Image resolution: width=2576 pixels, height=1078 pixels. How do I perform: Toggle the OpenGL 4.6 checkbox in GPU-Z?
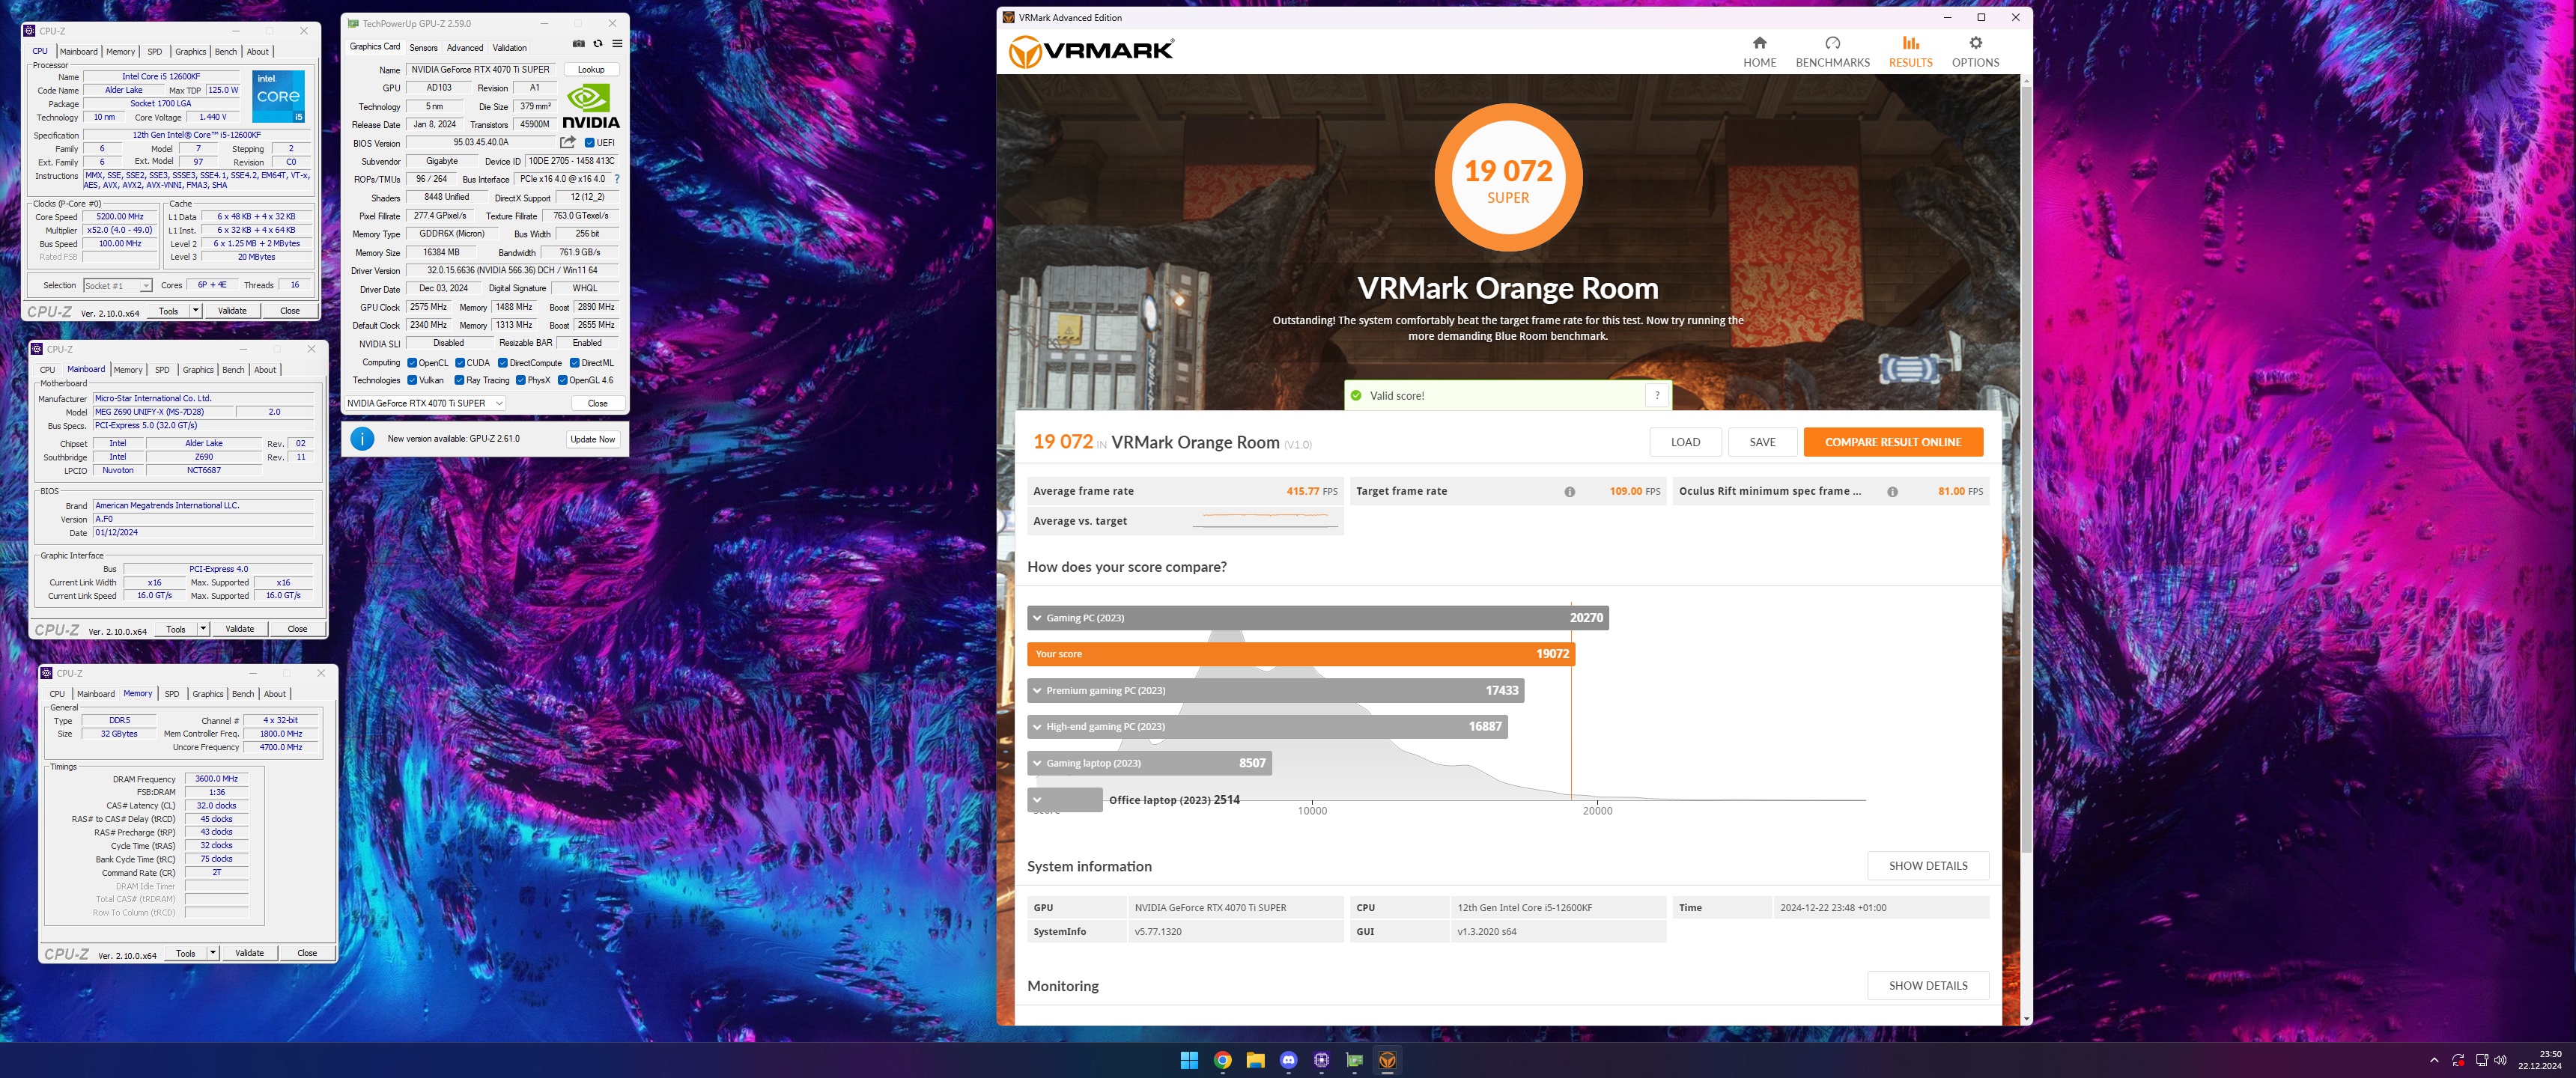point(563,380)
